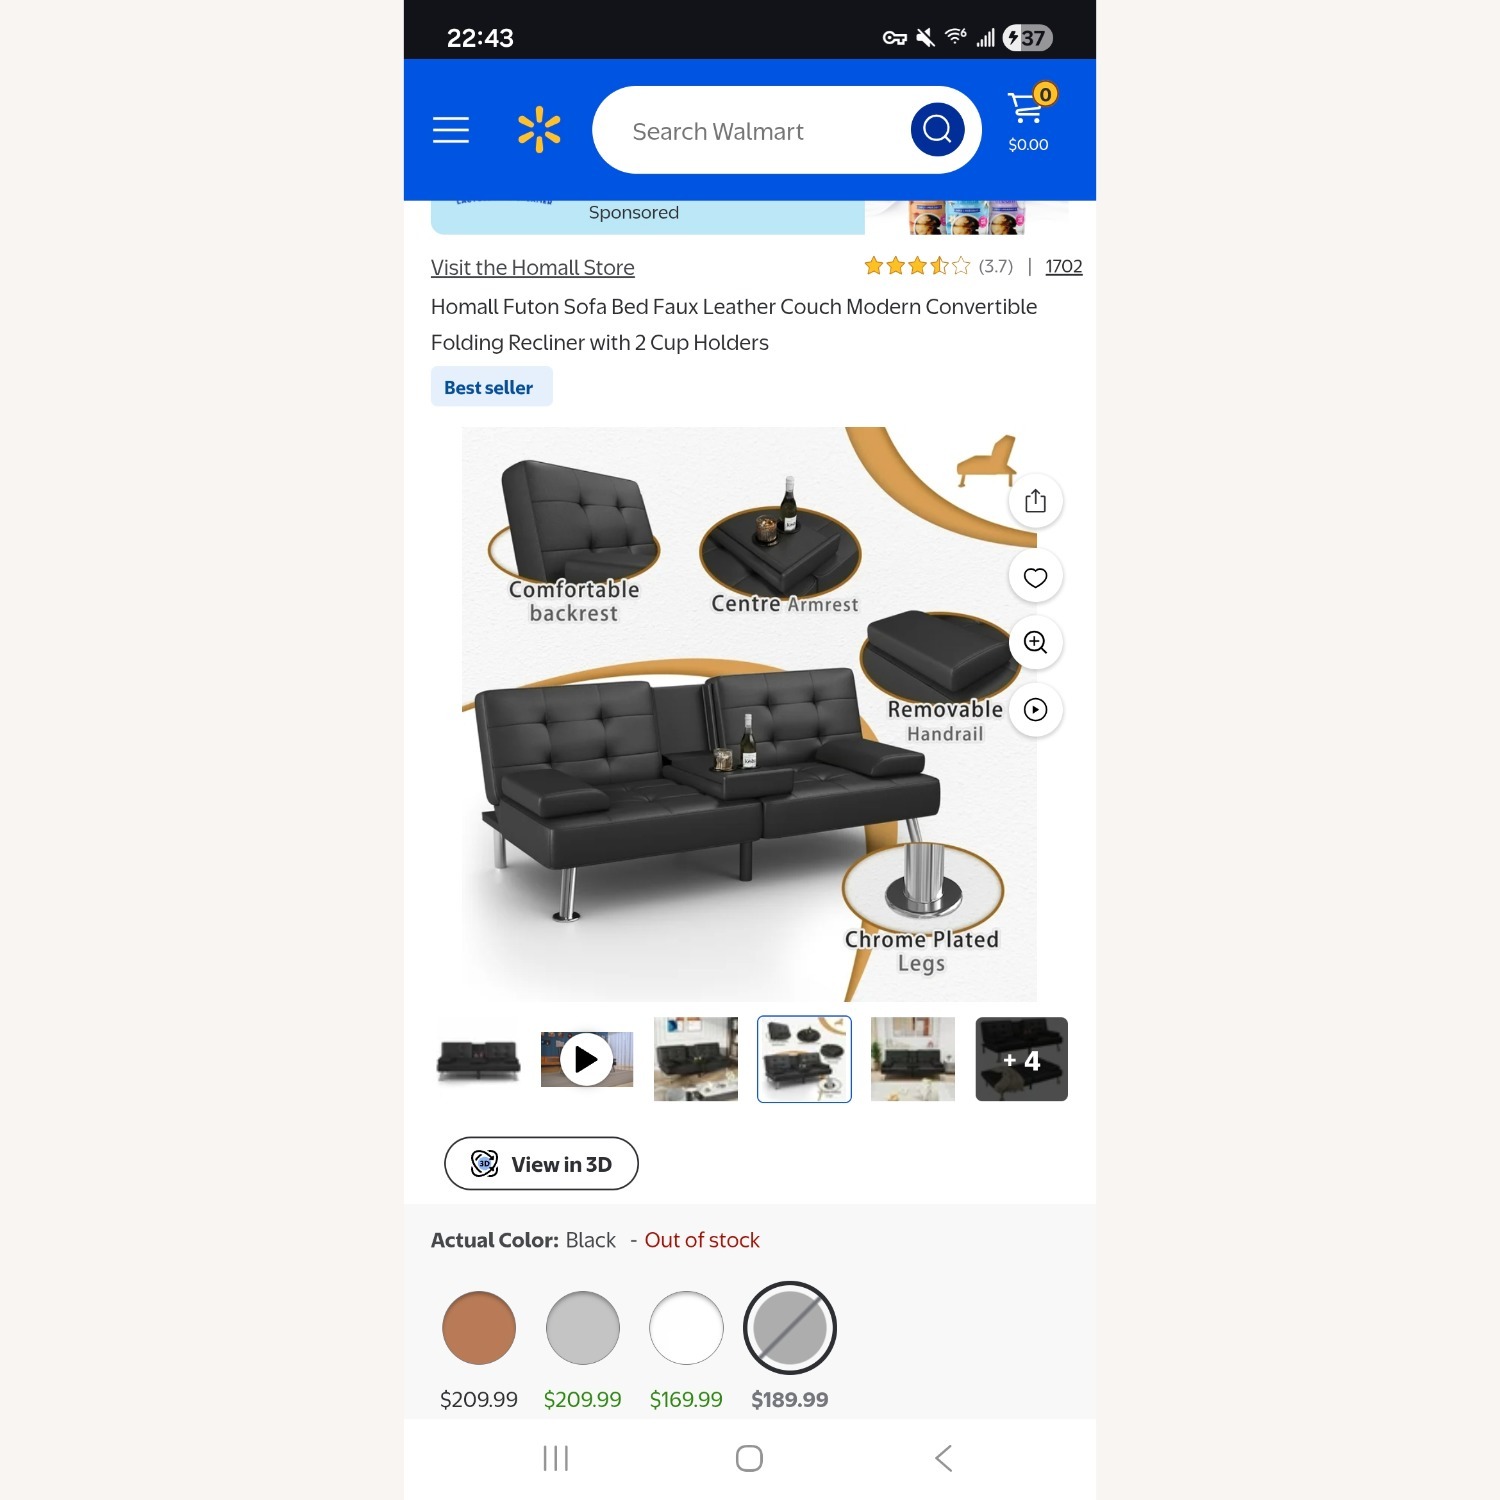Open the 1702 reviews link
The image size is (1500, 1500).
1064,267
